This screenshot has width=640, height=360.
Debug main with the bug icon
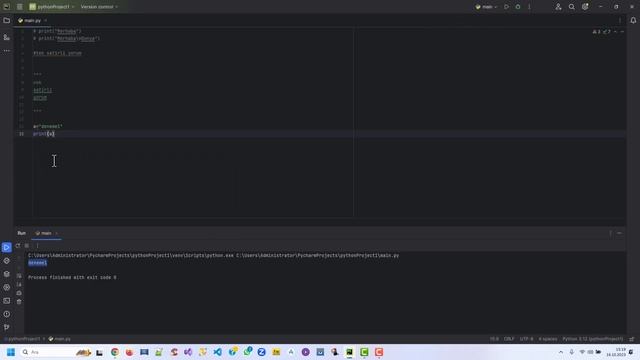pyautogui.click(x=518, y=7)
